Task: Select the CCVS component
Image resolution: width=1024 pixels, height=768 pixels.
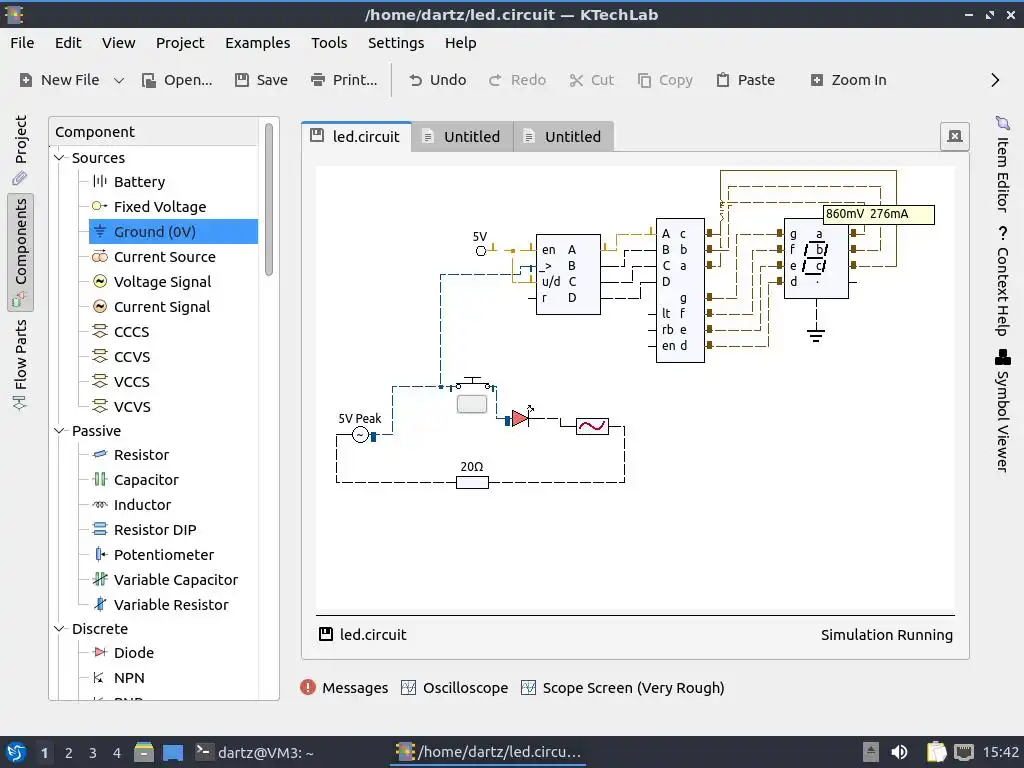Action: coord(132,357)
